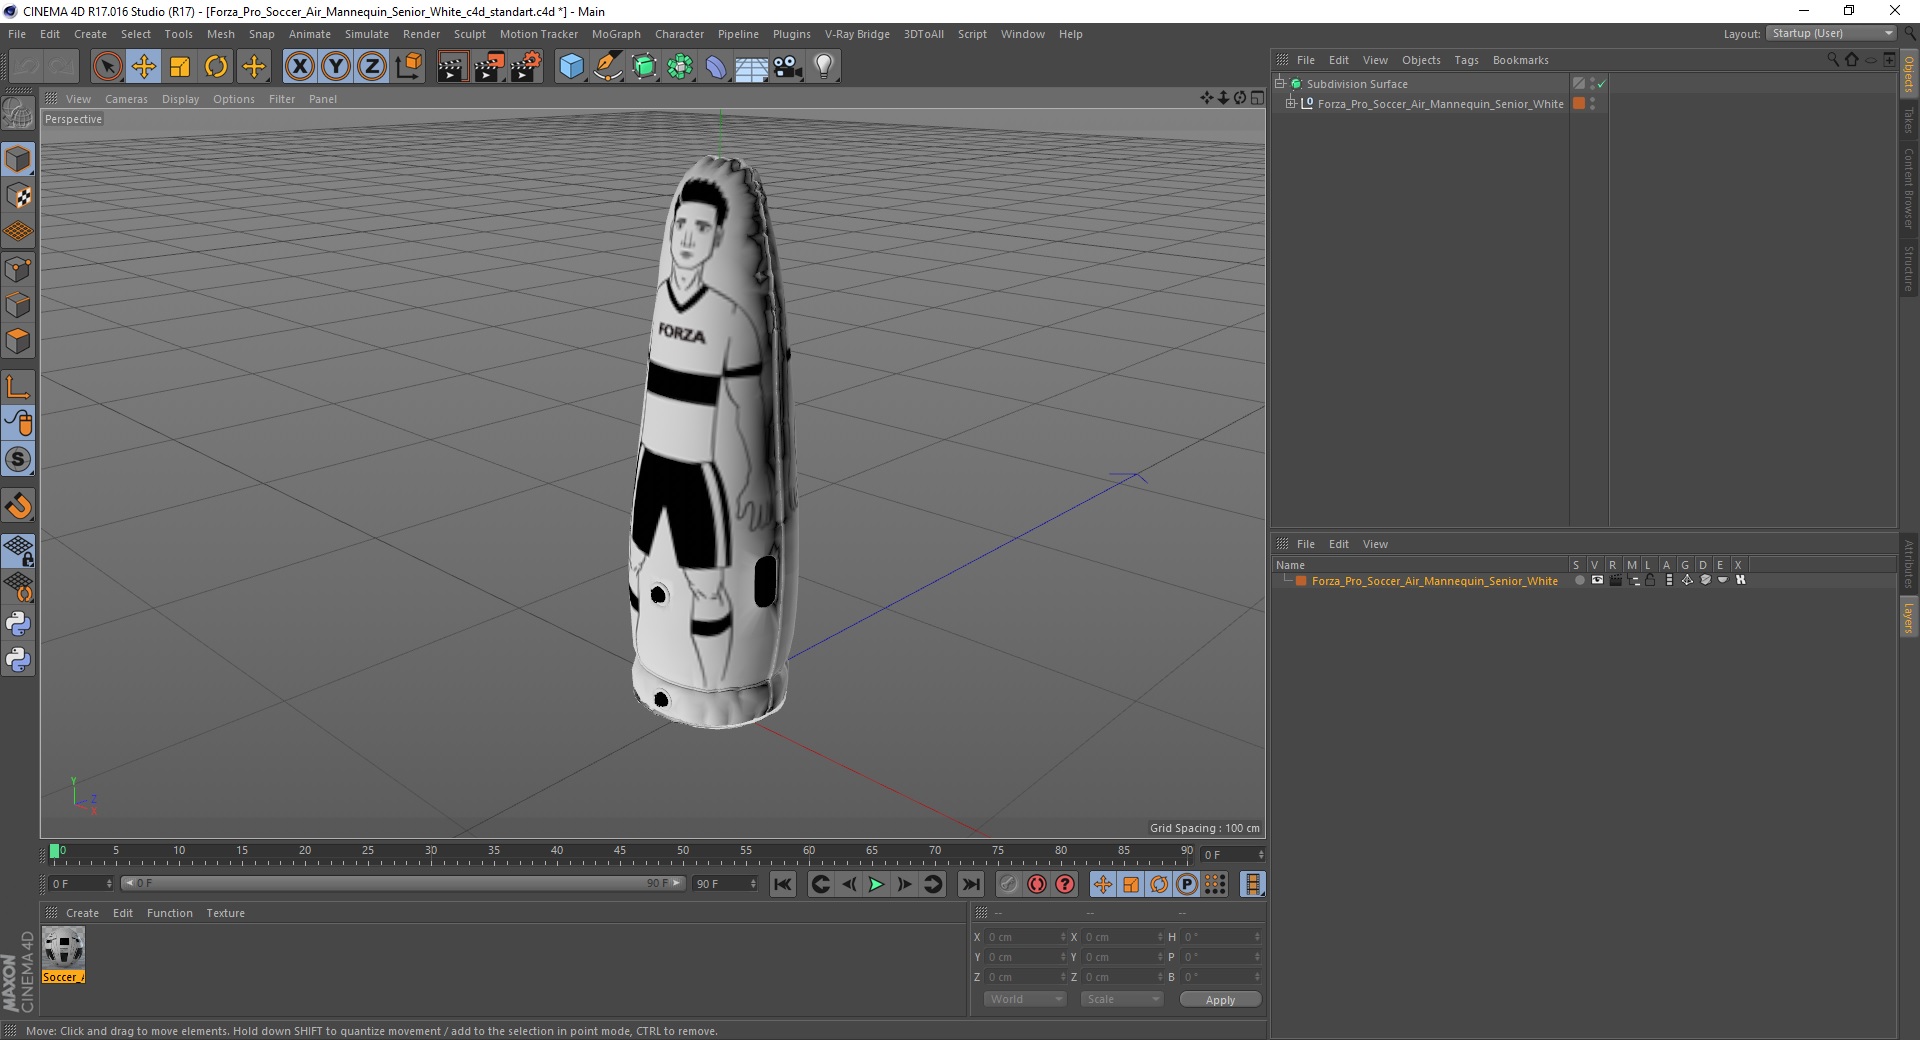Click the current frame stepper field

tap(1232, 854)
